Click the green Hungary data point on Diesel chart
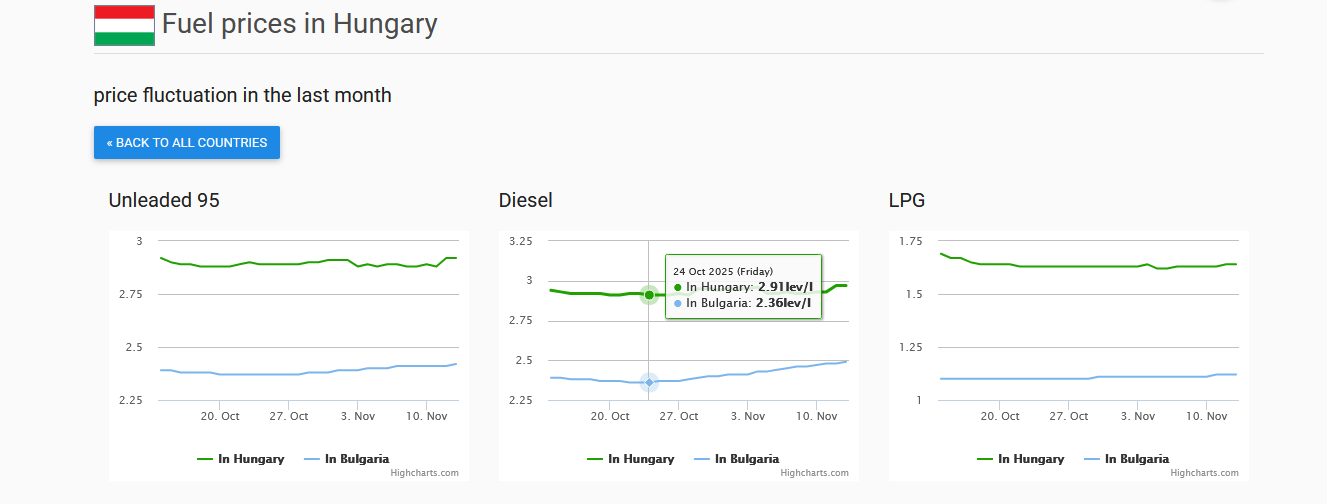Image resolution: width=1327 pixels, height=504 pixels. (x=649, y=295)
